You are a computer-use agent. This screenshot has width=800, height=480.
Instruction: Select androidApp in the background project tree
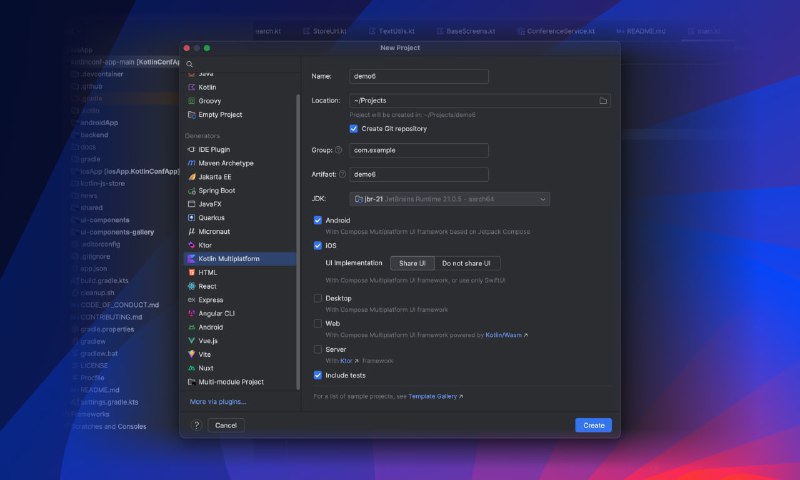coord(99,123)
